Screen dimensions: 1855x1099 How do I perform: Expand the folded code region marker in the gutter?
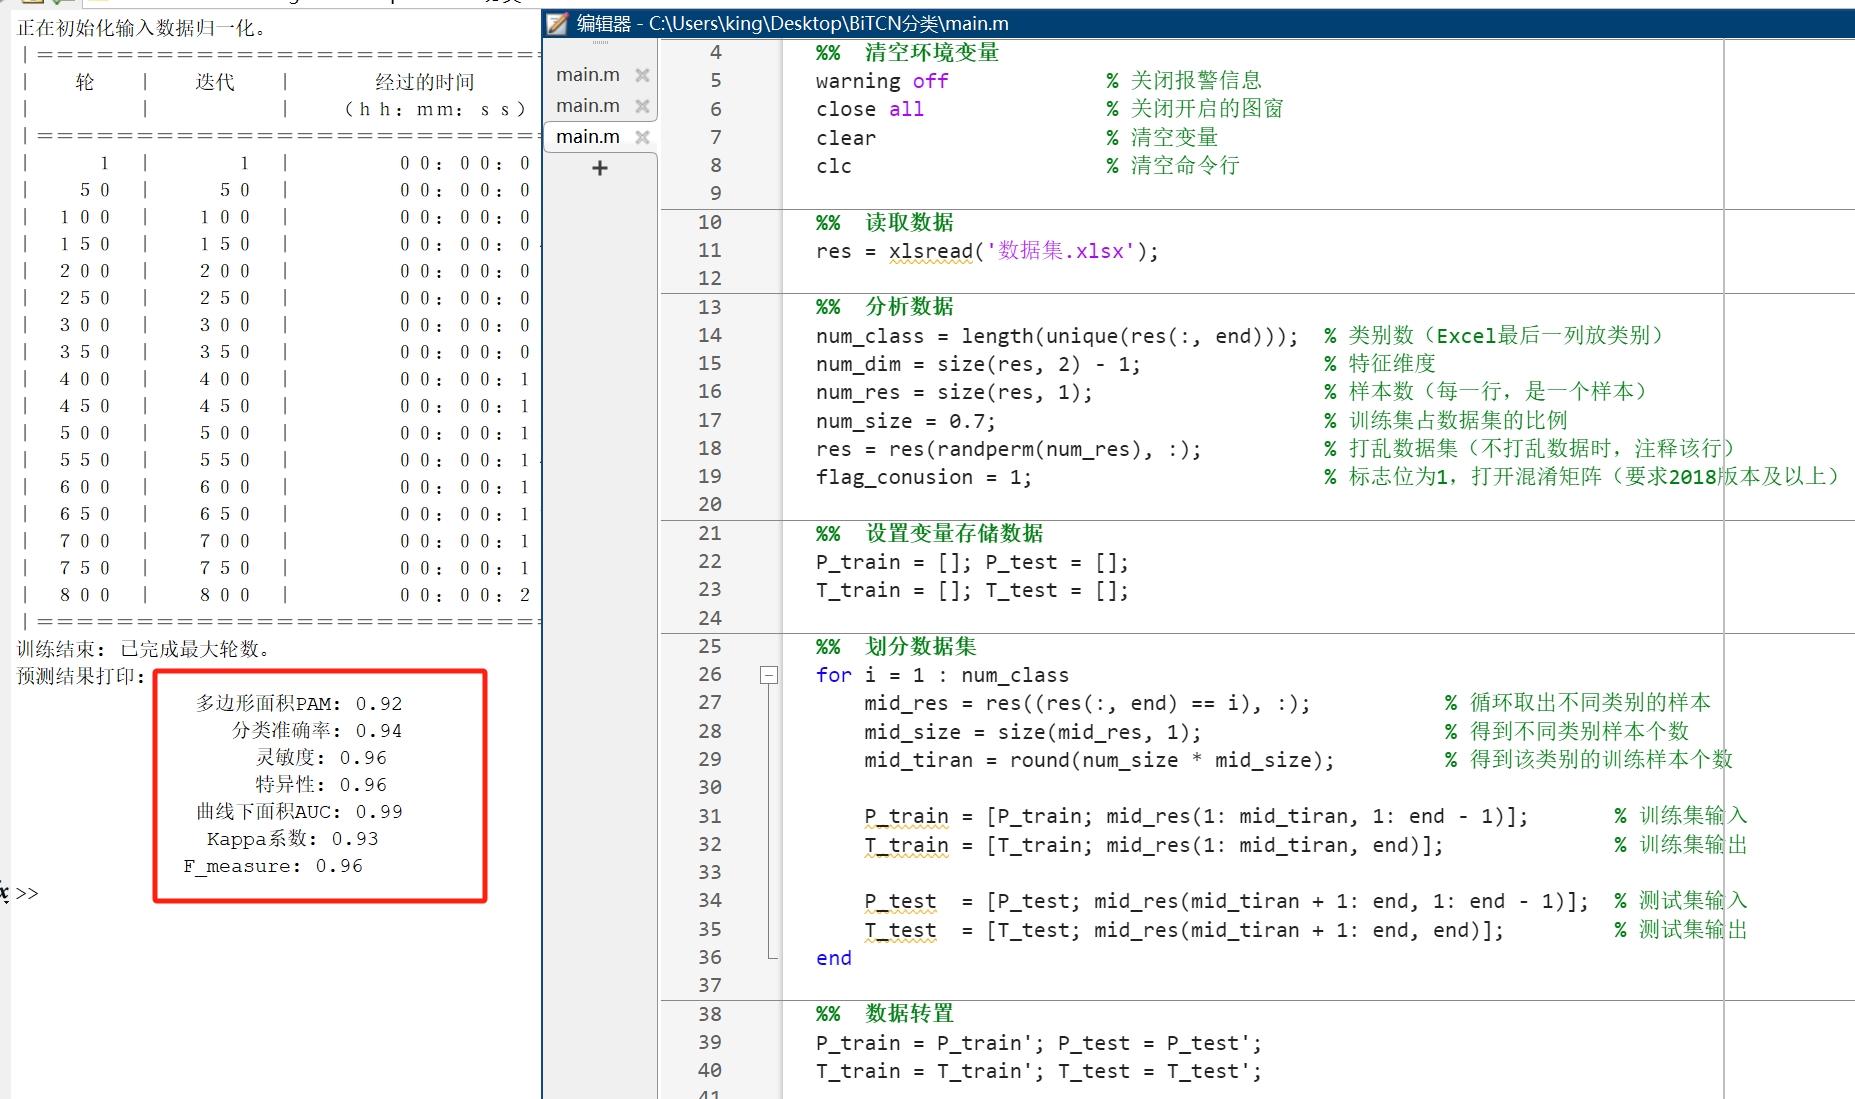pos(769,675)
